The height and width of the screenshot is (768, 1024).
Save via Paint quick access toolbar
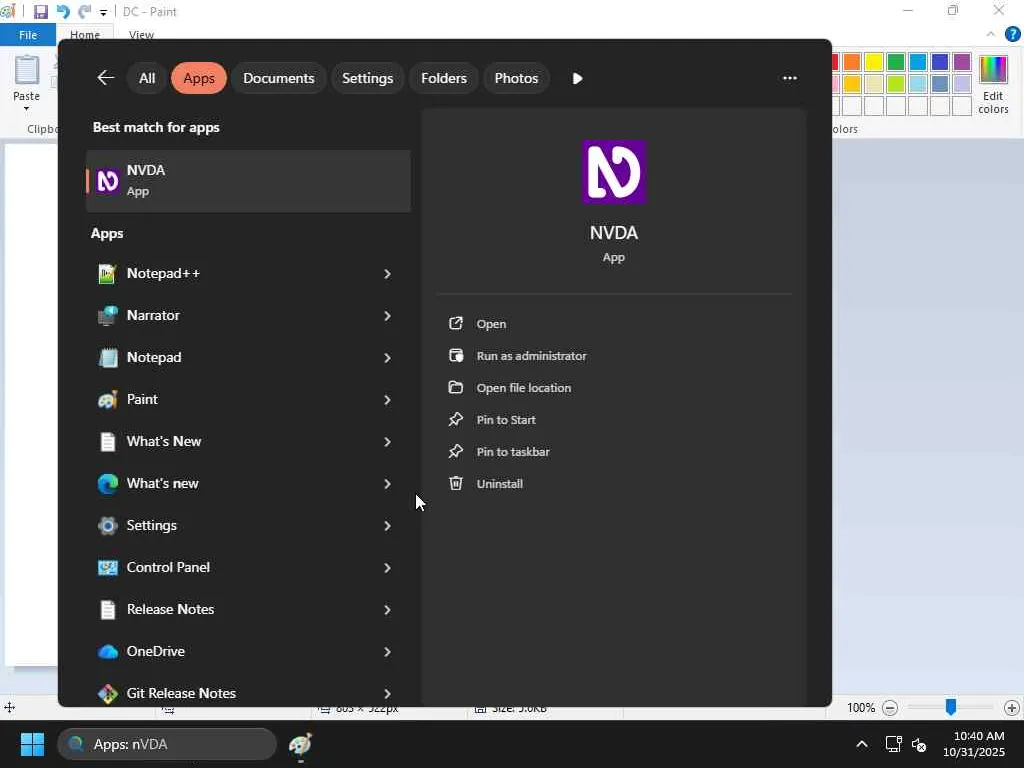40,12
